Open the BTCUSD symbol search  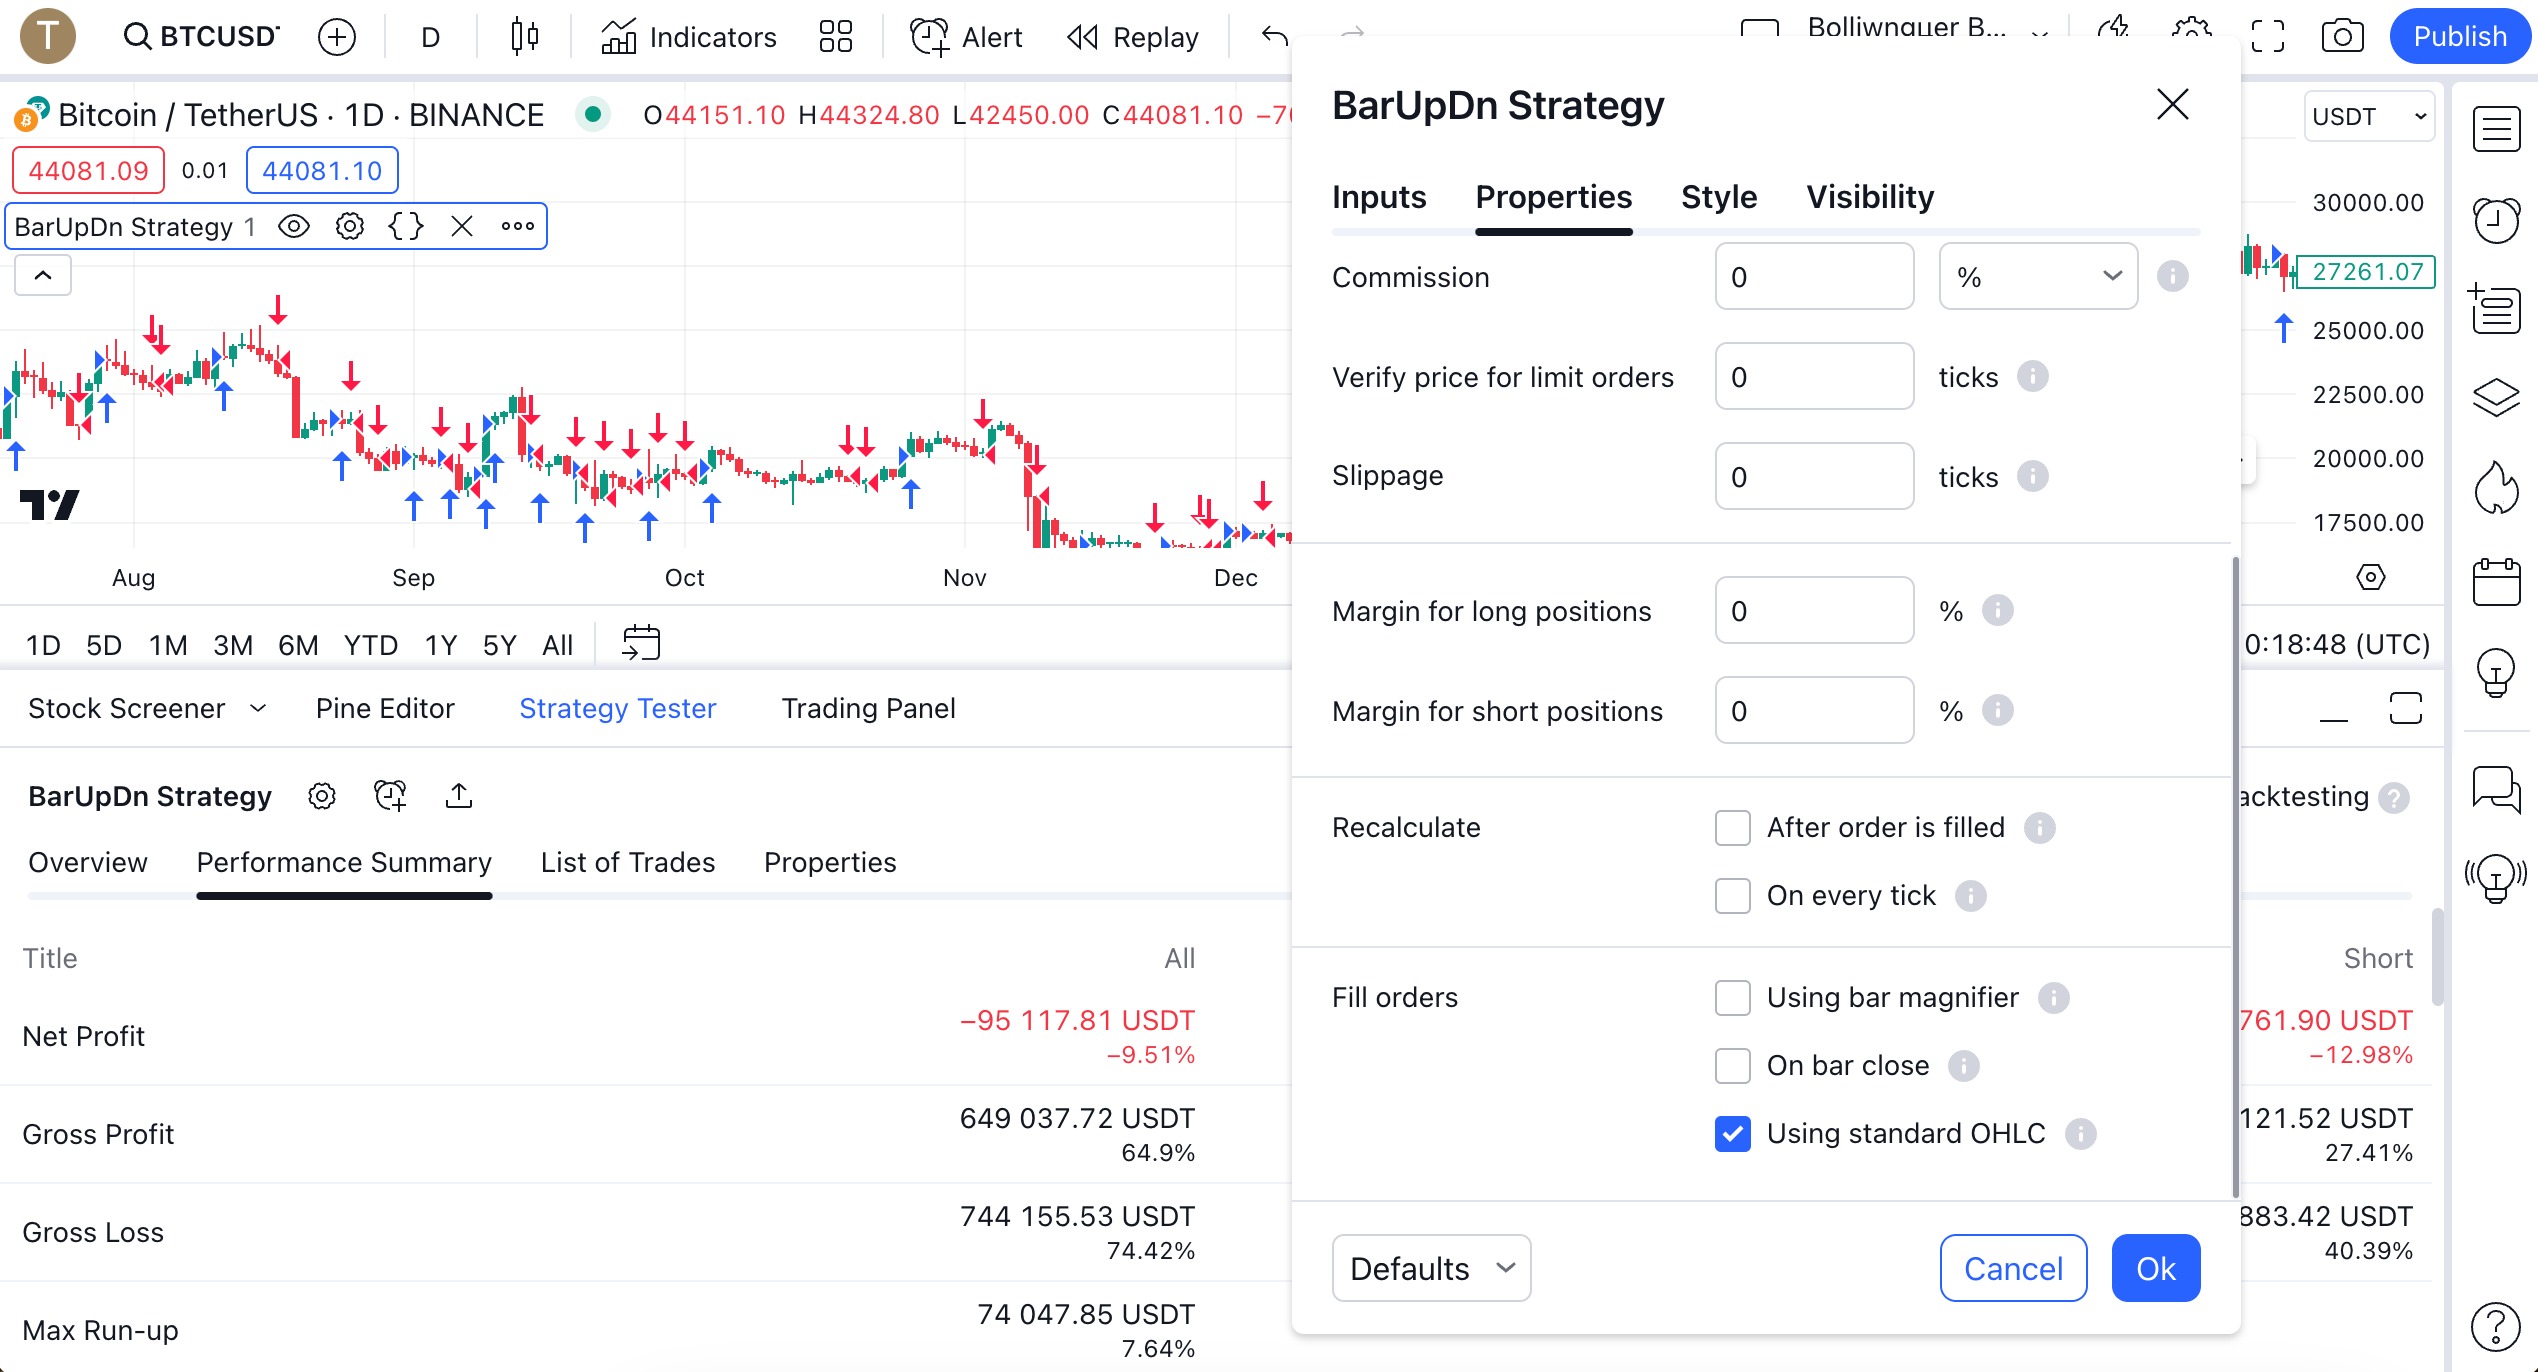pos(201,37)
